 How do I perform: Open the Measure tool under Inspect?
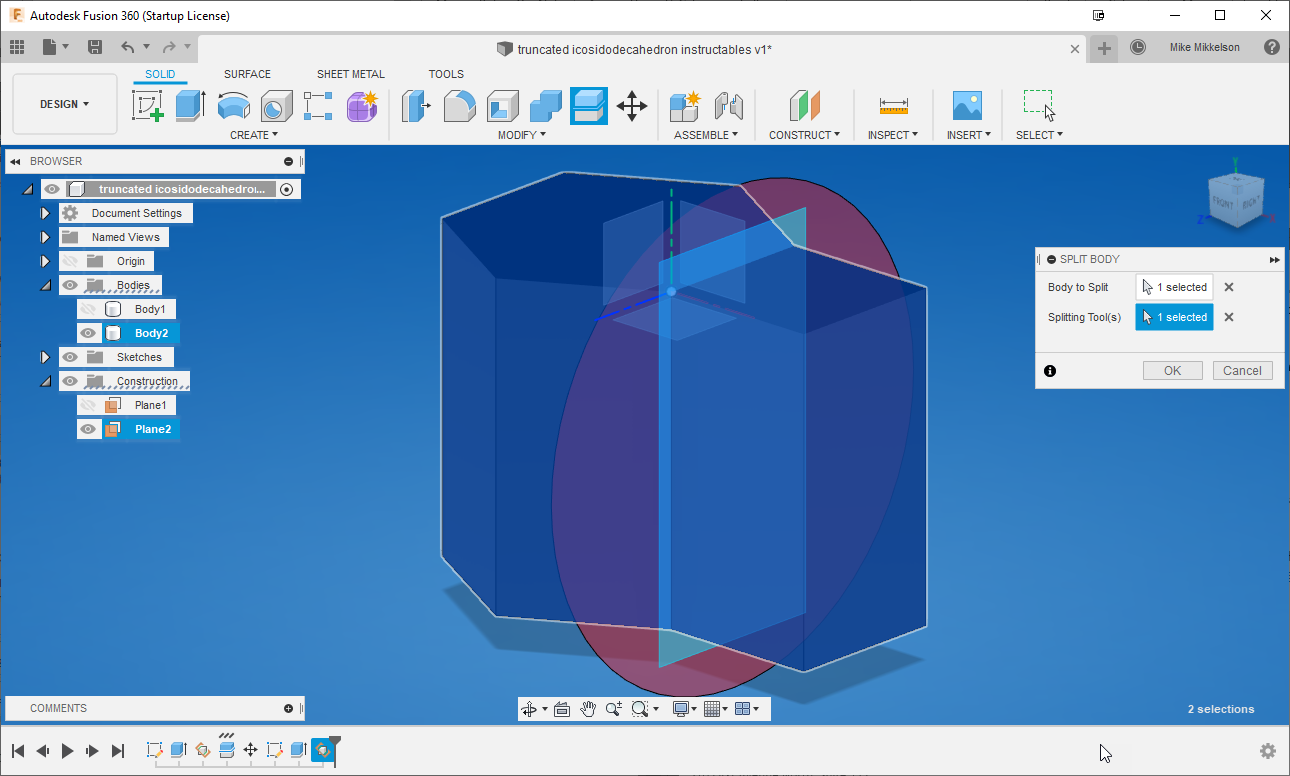click(x=891, y=106)
